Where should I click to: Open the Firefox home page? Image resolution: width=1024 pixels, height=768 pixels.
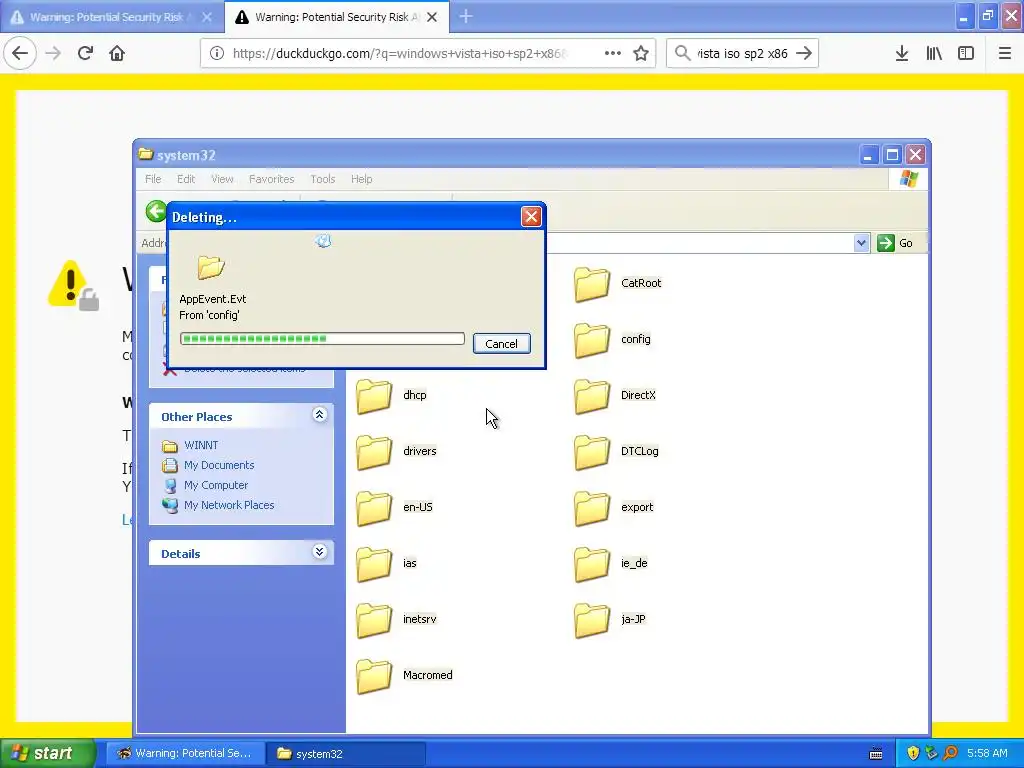117,54
